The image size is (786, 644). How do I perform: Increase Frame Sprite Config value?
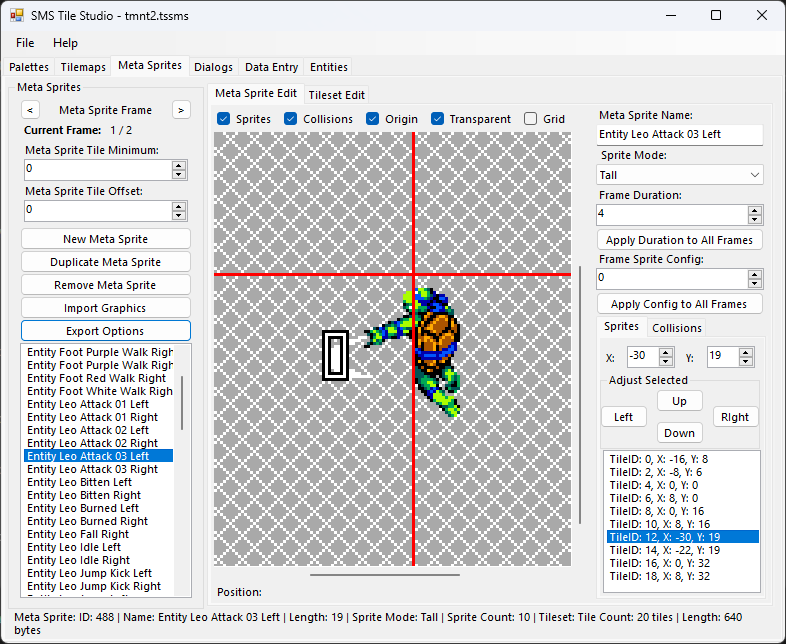pos(754,275)
